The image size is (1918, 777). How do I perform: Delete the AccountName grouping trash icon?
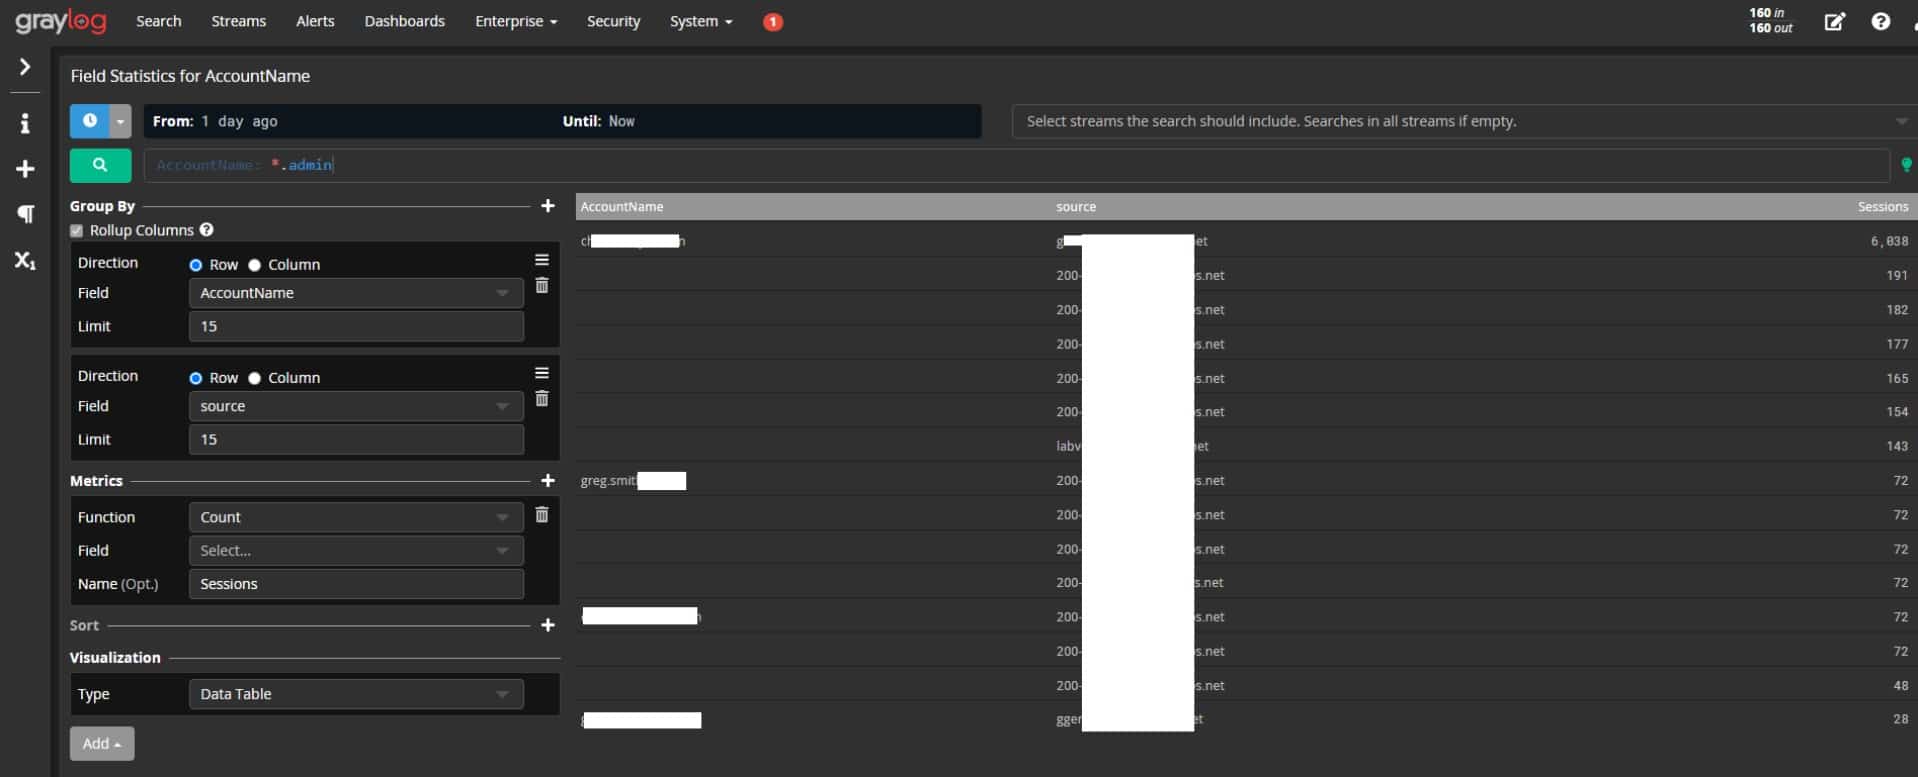pyautogui.click(x=542, y=286)
